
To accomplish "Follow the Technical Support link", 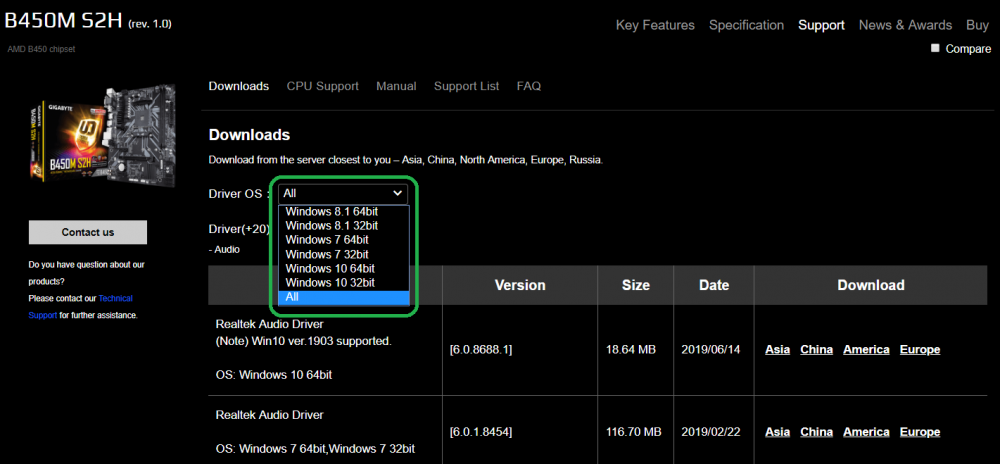I will click(x=80, y=307).
